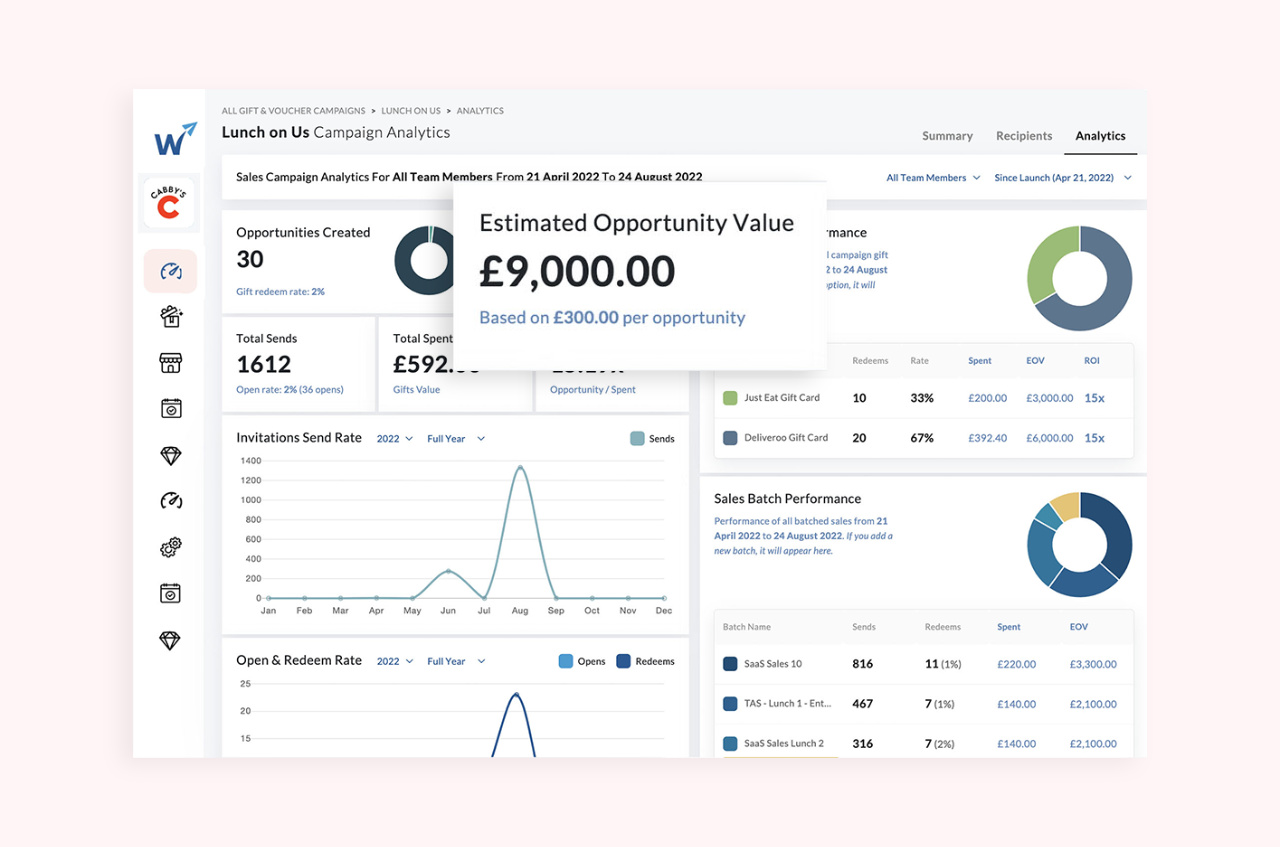Click the SaaS Sales 10 color swatch

click(x=730, y=664)
